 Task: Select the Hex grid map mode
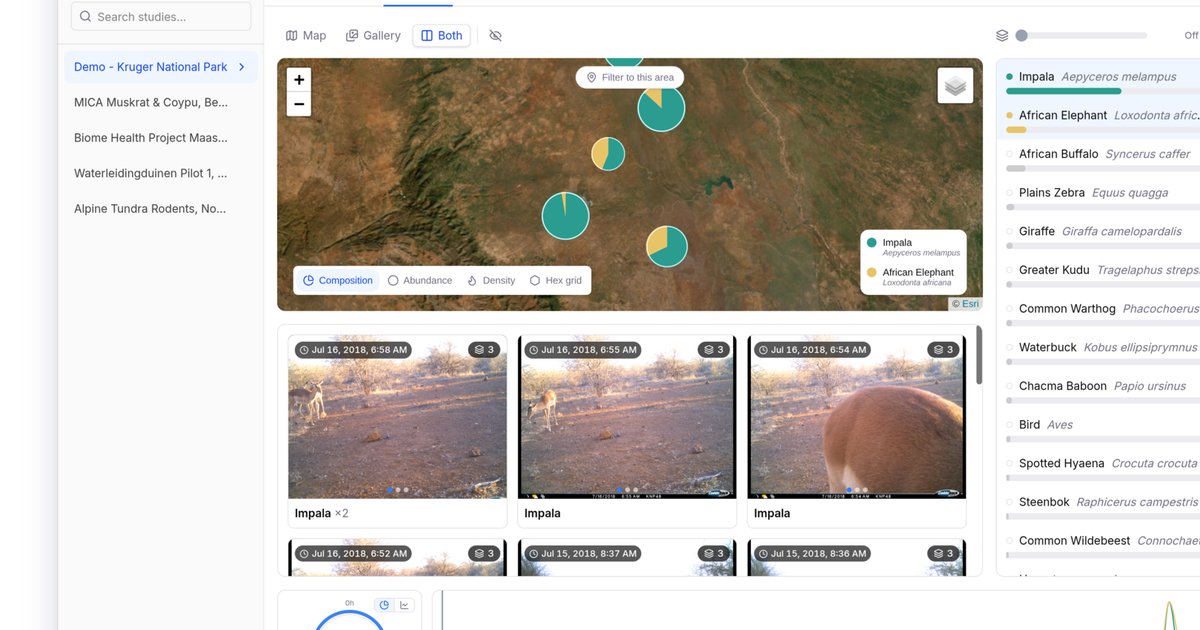click(556, 280)
